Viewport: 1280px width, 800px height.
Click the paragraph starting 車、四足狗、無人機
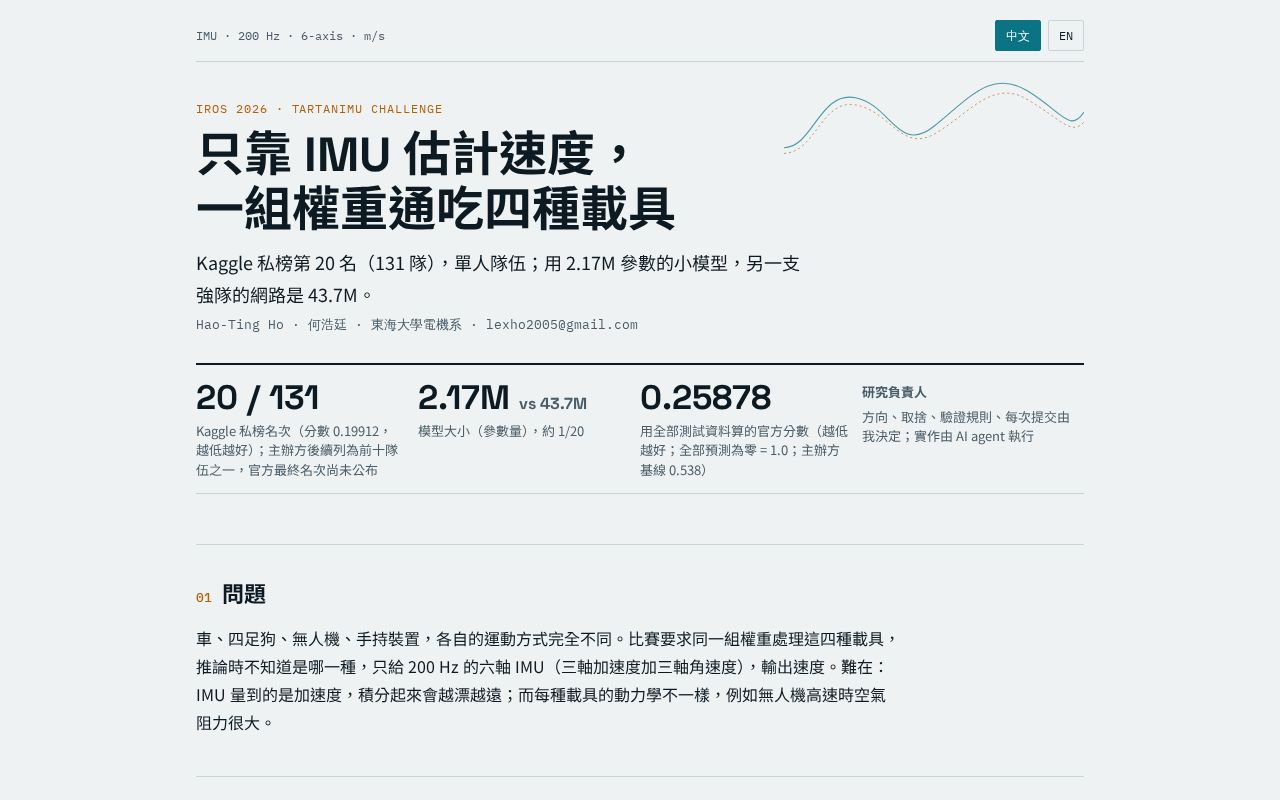[x=547, y=680]
